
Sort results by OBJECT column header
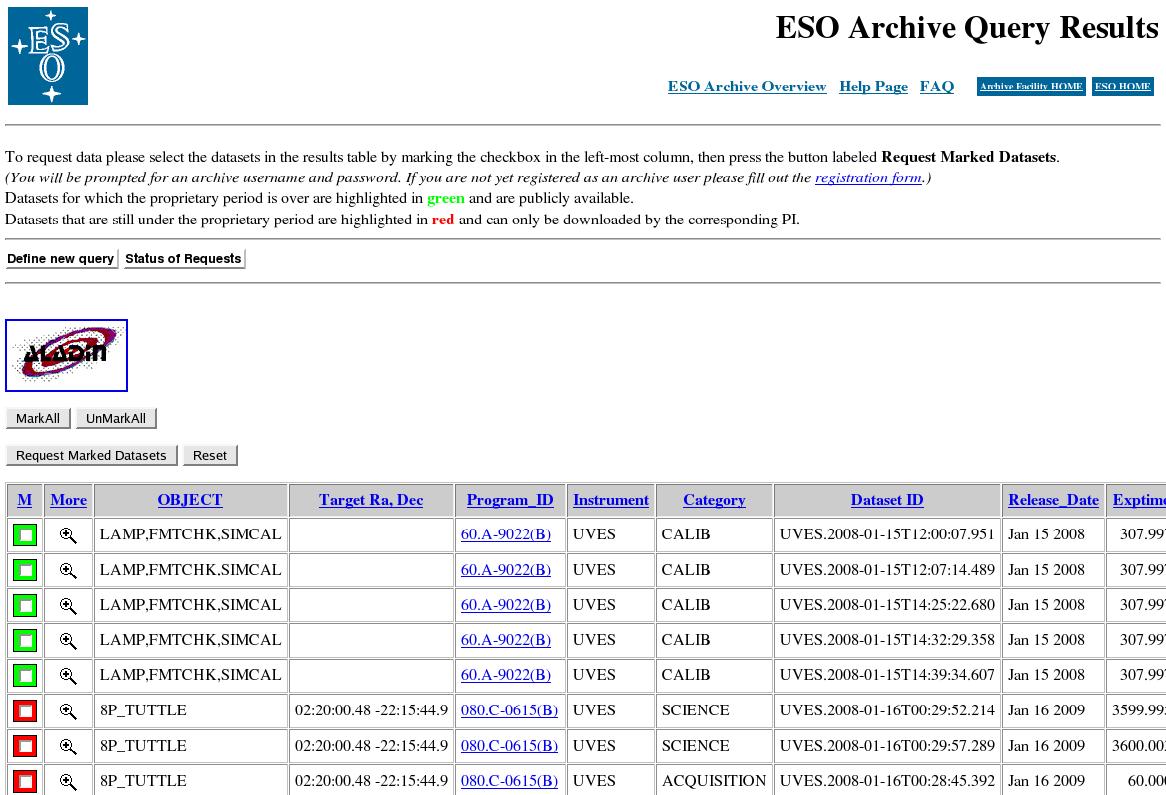[x=190, y=500]
